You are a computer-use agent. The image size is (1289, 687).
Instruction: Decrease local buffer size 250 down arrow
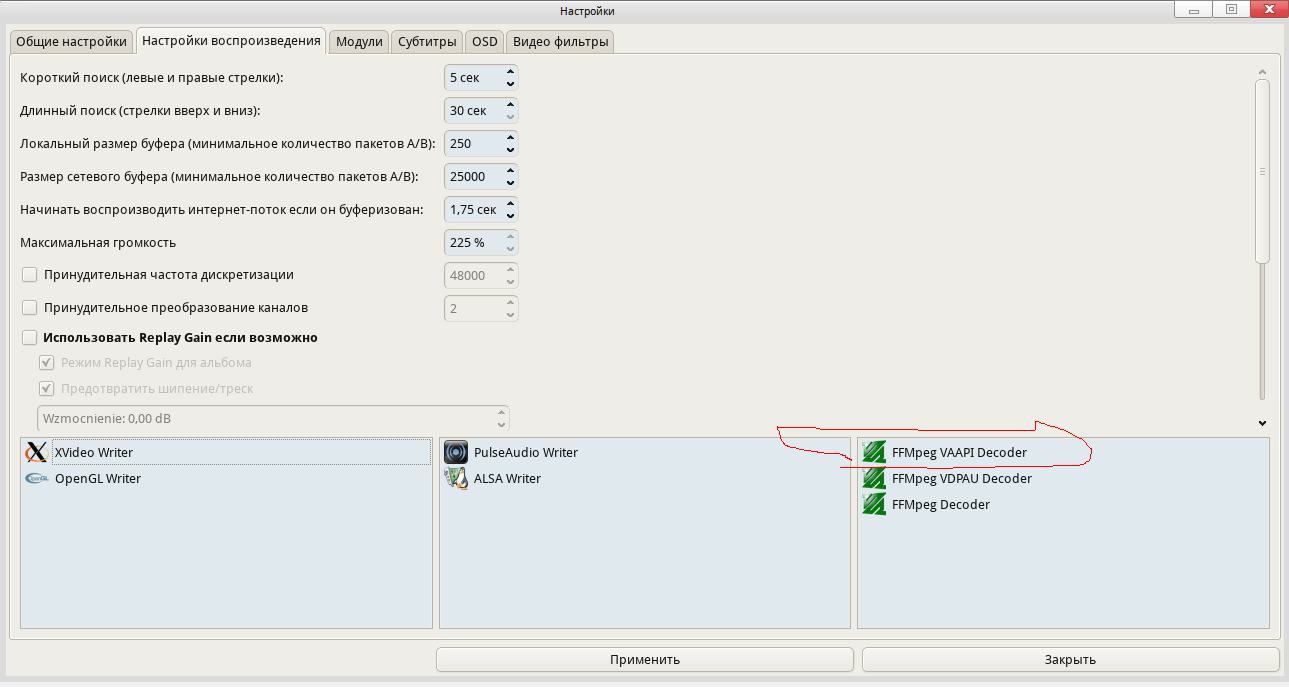click(x=510, y=150)
